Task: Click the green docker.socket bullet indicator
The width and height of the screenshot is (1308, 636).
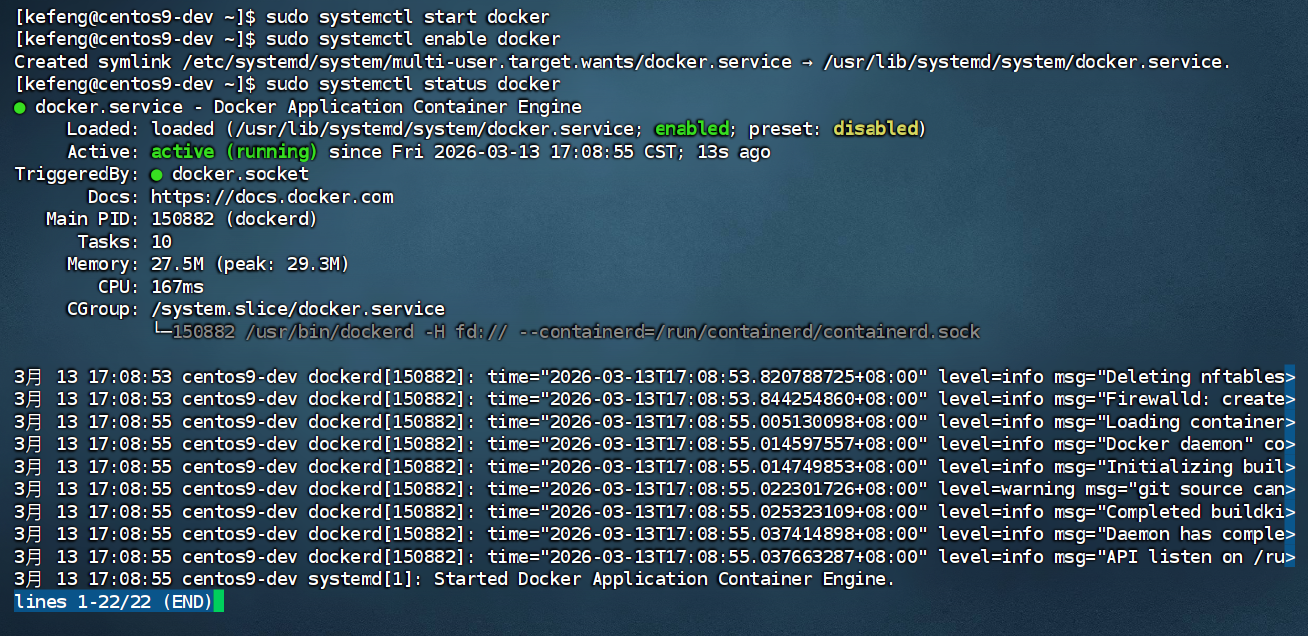Action: click(156, 173)
